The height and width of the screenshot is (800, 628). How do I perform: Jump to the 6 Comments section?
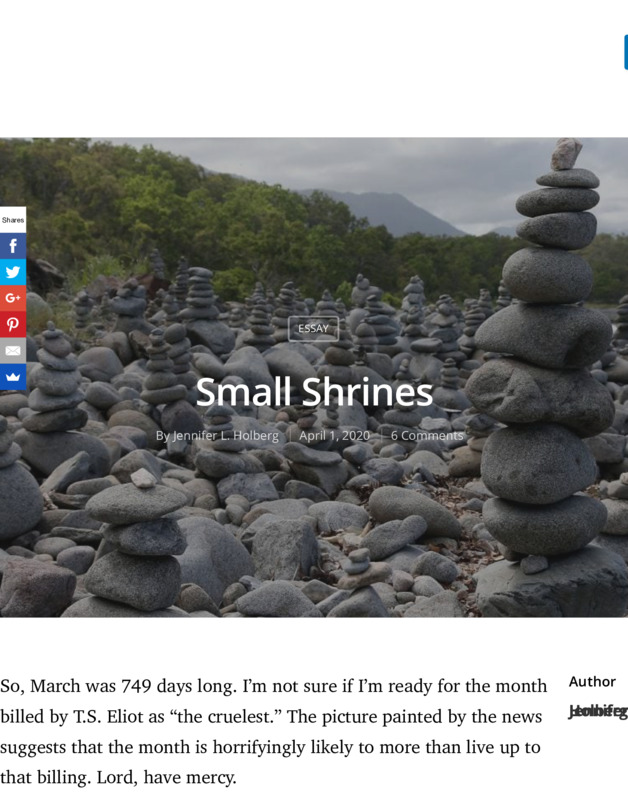(427, 436)
